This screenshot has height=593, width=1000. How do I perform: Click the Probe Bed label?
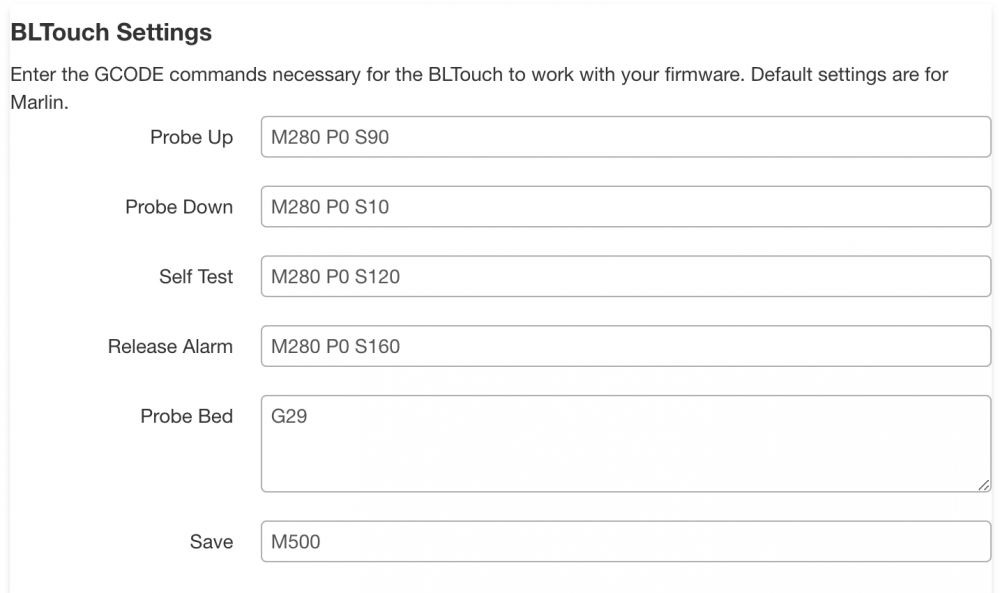pyautogui.click(x=186, y=416)
